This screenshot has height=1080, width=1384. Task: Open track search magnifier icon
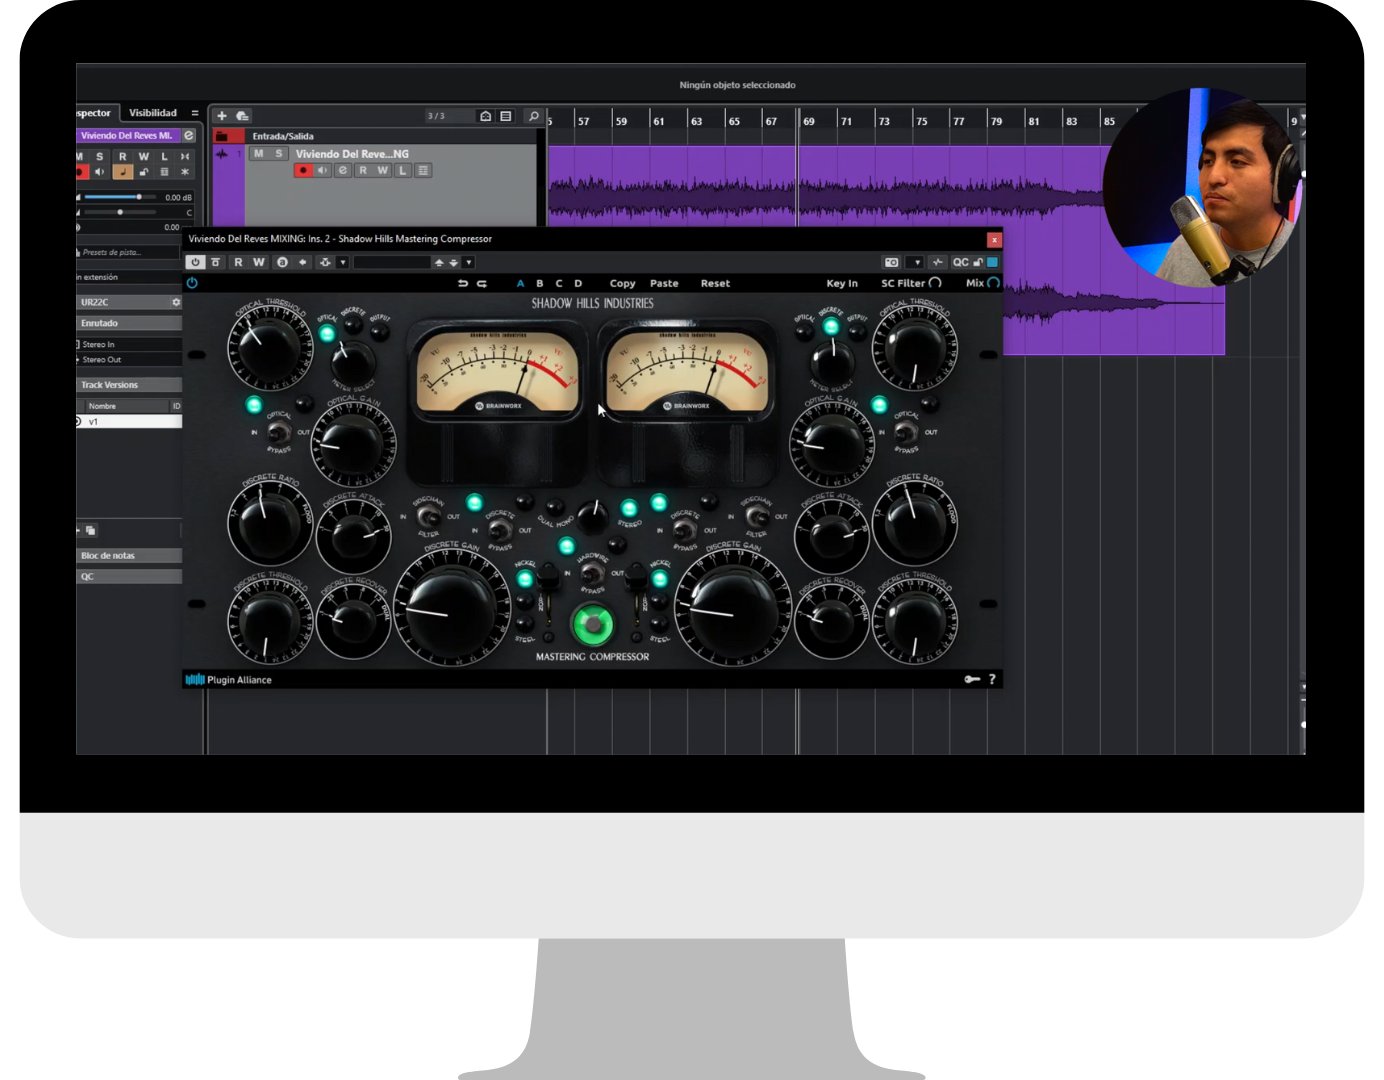[x=533, y=116]
